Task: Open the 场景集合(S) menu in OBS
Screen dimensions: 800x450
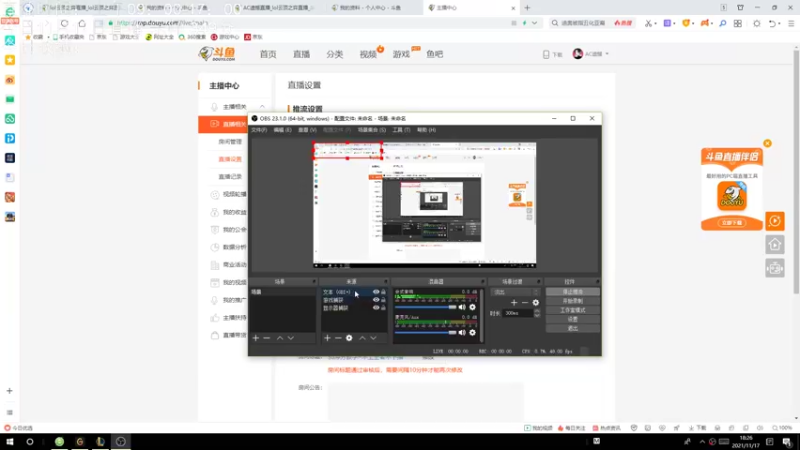Action: click(x=371, y=130)
